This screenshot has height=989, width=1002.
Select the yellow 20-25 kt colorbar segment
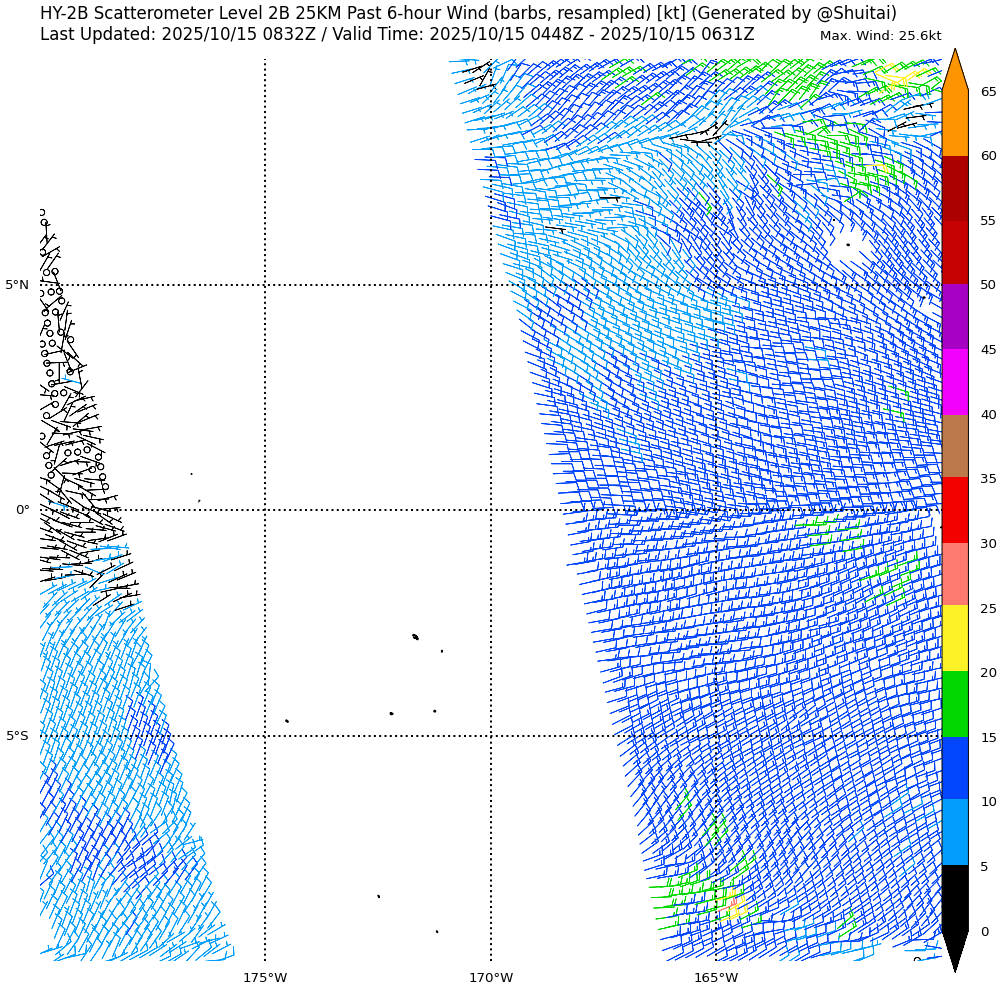click(x=955, y=638)
